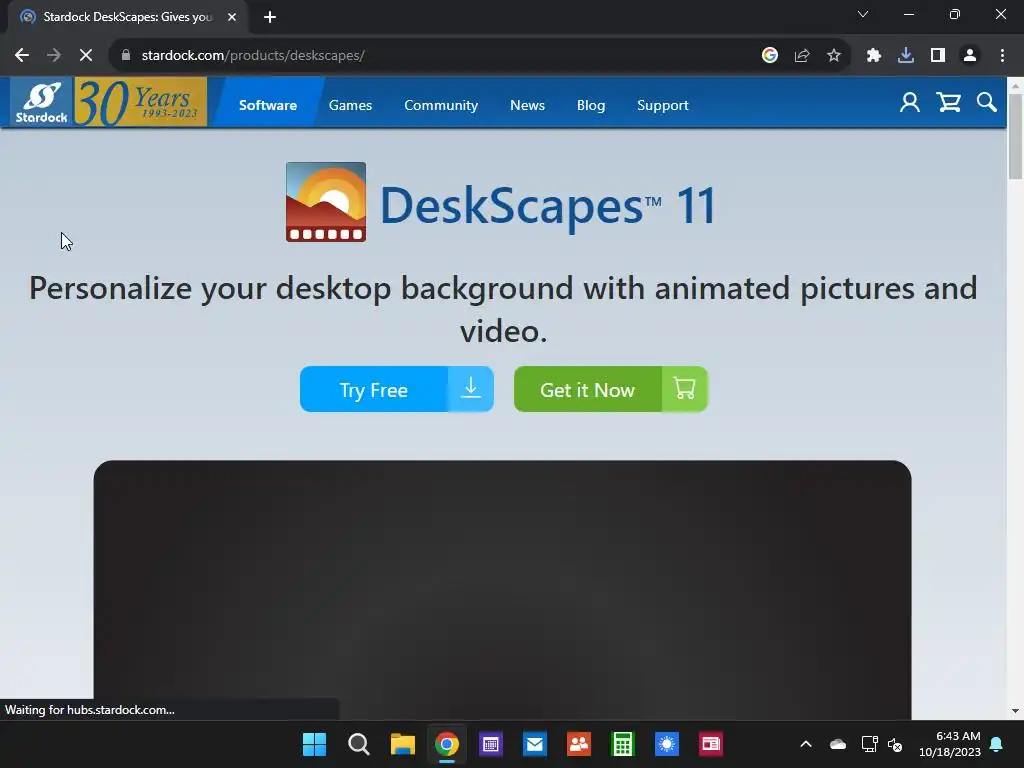Viewport: 1024px width, 768px height.
Task: Click Chrome icon in taskbar
Action: point(447,744)
